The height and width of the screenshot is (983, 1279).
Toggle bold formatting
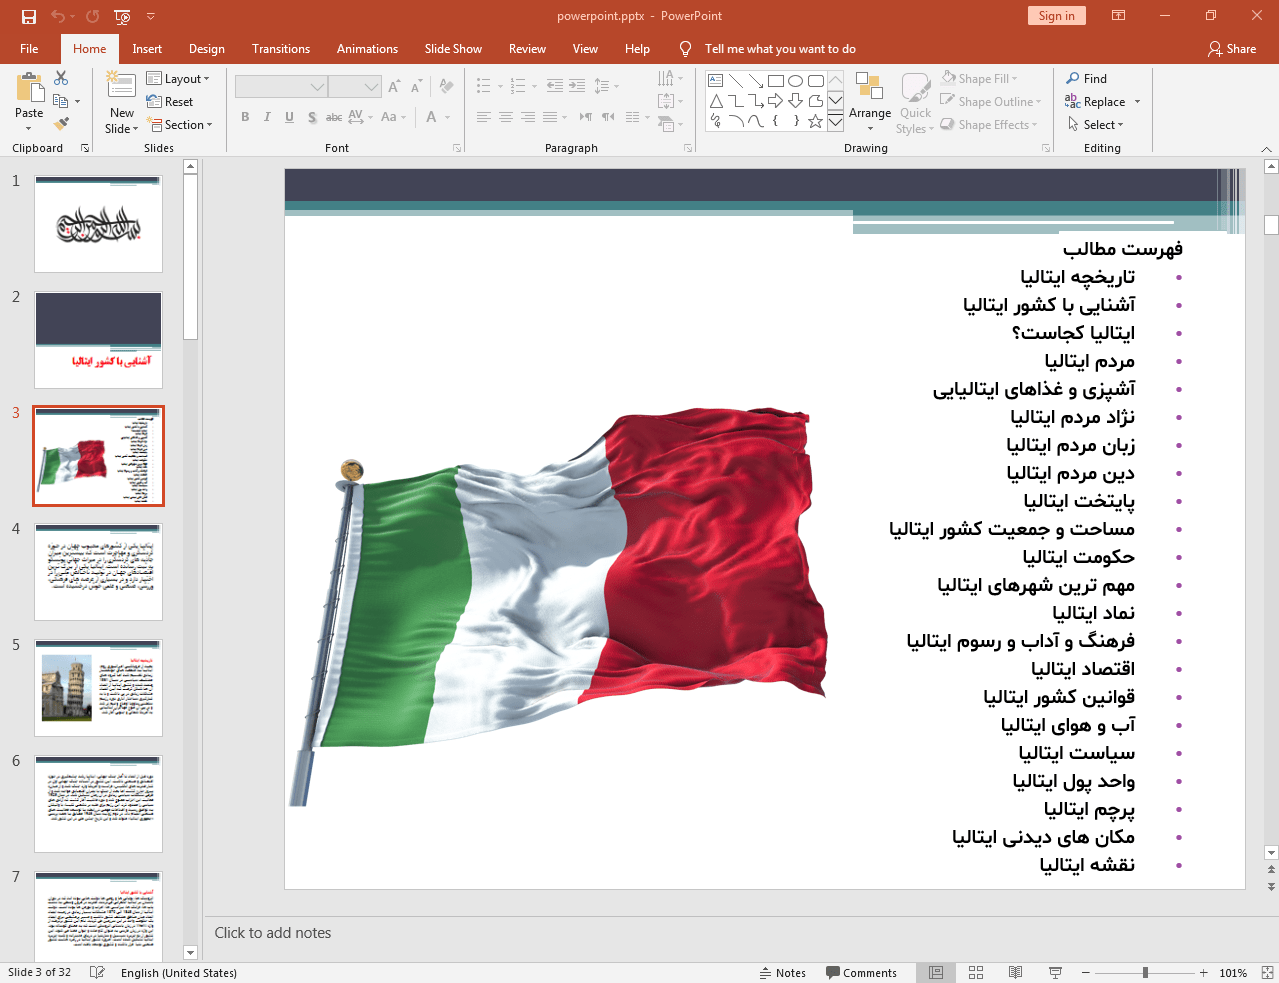click(244, 116)
